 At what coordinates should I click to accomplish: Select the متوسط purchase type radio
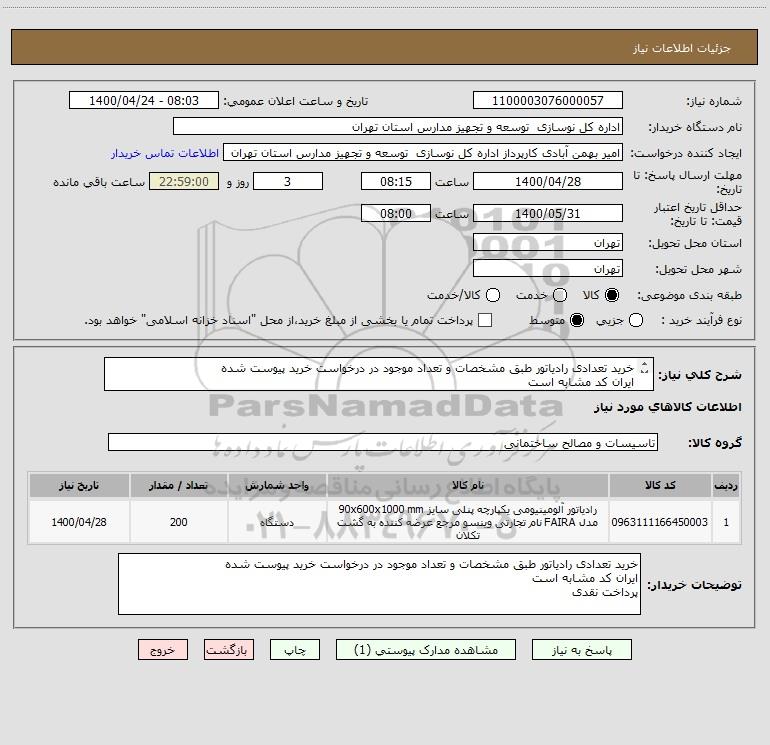click(577, 320)
